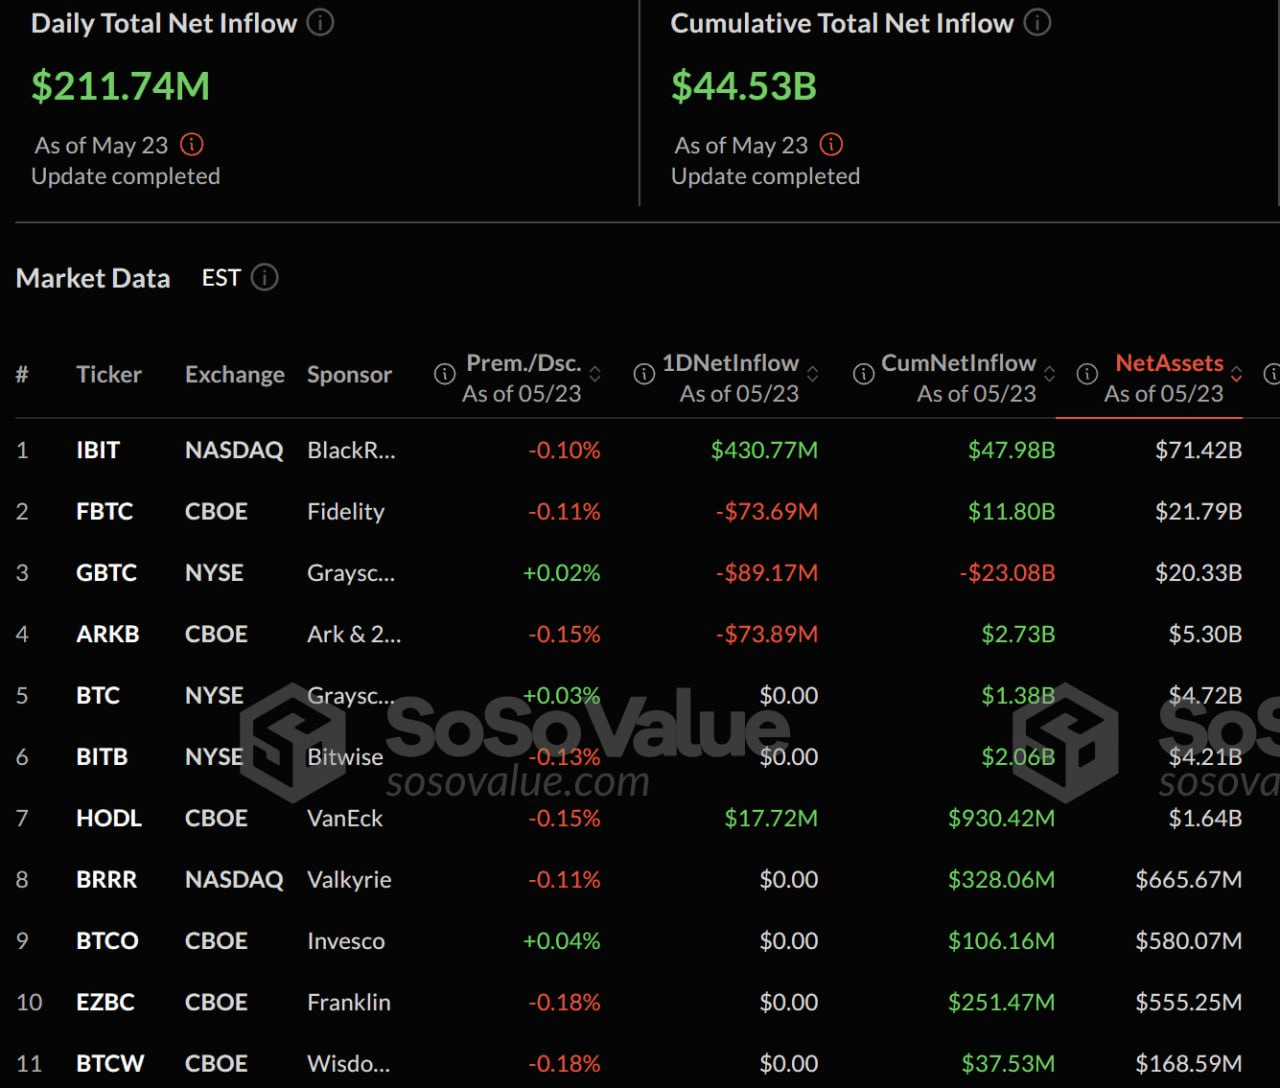This screenshot has height=1088, width=1280.
Task: Click BTCW's $37.53M cumulative inflow
Action: 1008,1064
